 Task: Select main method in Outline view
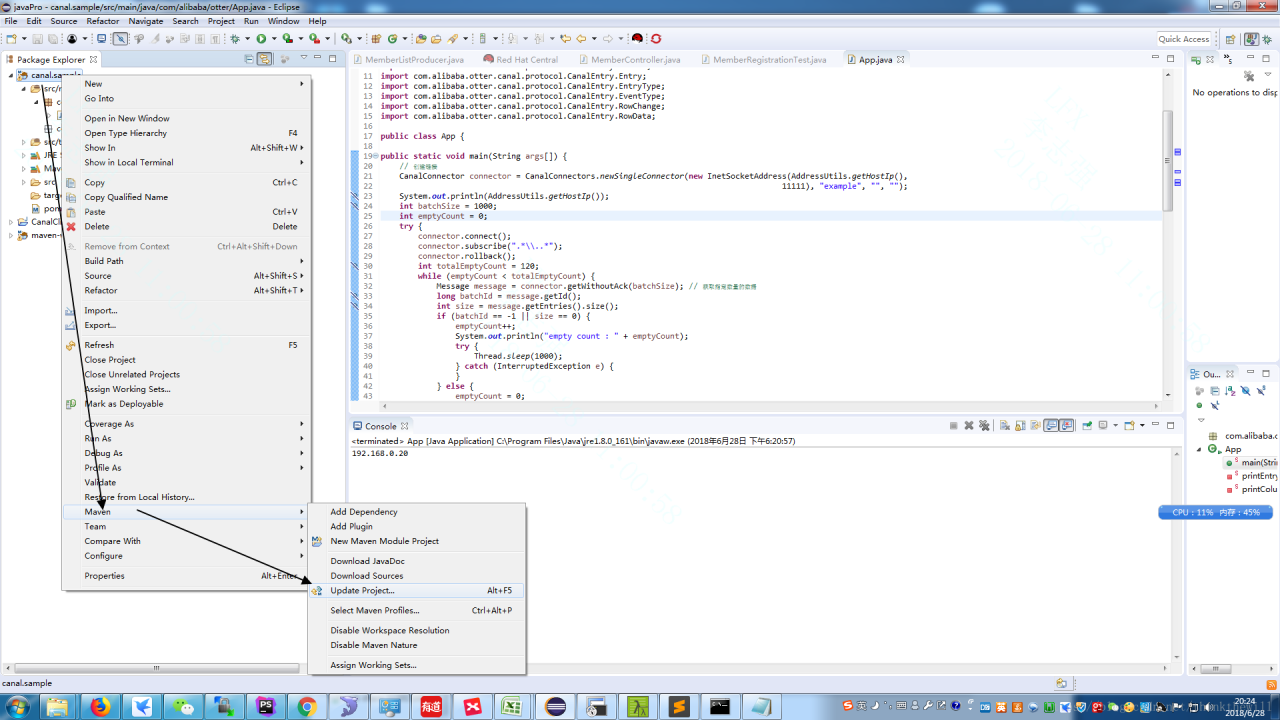point(1251,462)
